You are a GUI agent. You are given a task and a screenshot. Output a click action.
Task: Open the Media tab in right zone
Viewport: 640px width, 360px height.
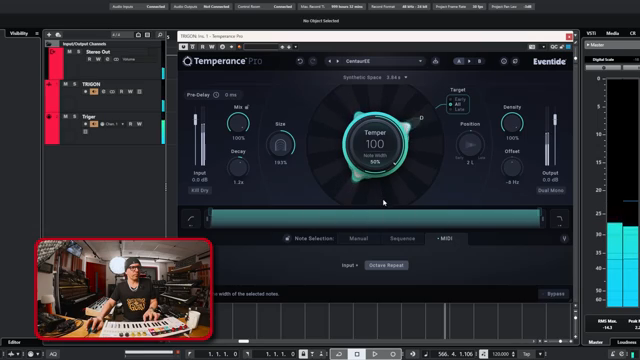(612, 33)
